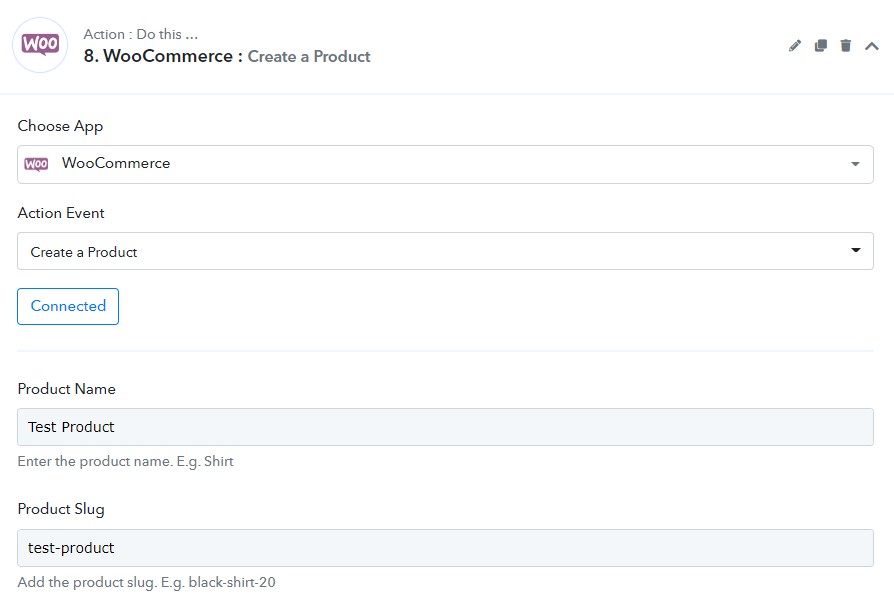This screenshot has width=894, height=599.
Task: Click the 'Action Event' label
Action: pyautogui.click(x=61, y=213)
